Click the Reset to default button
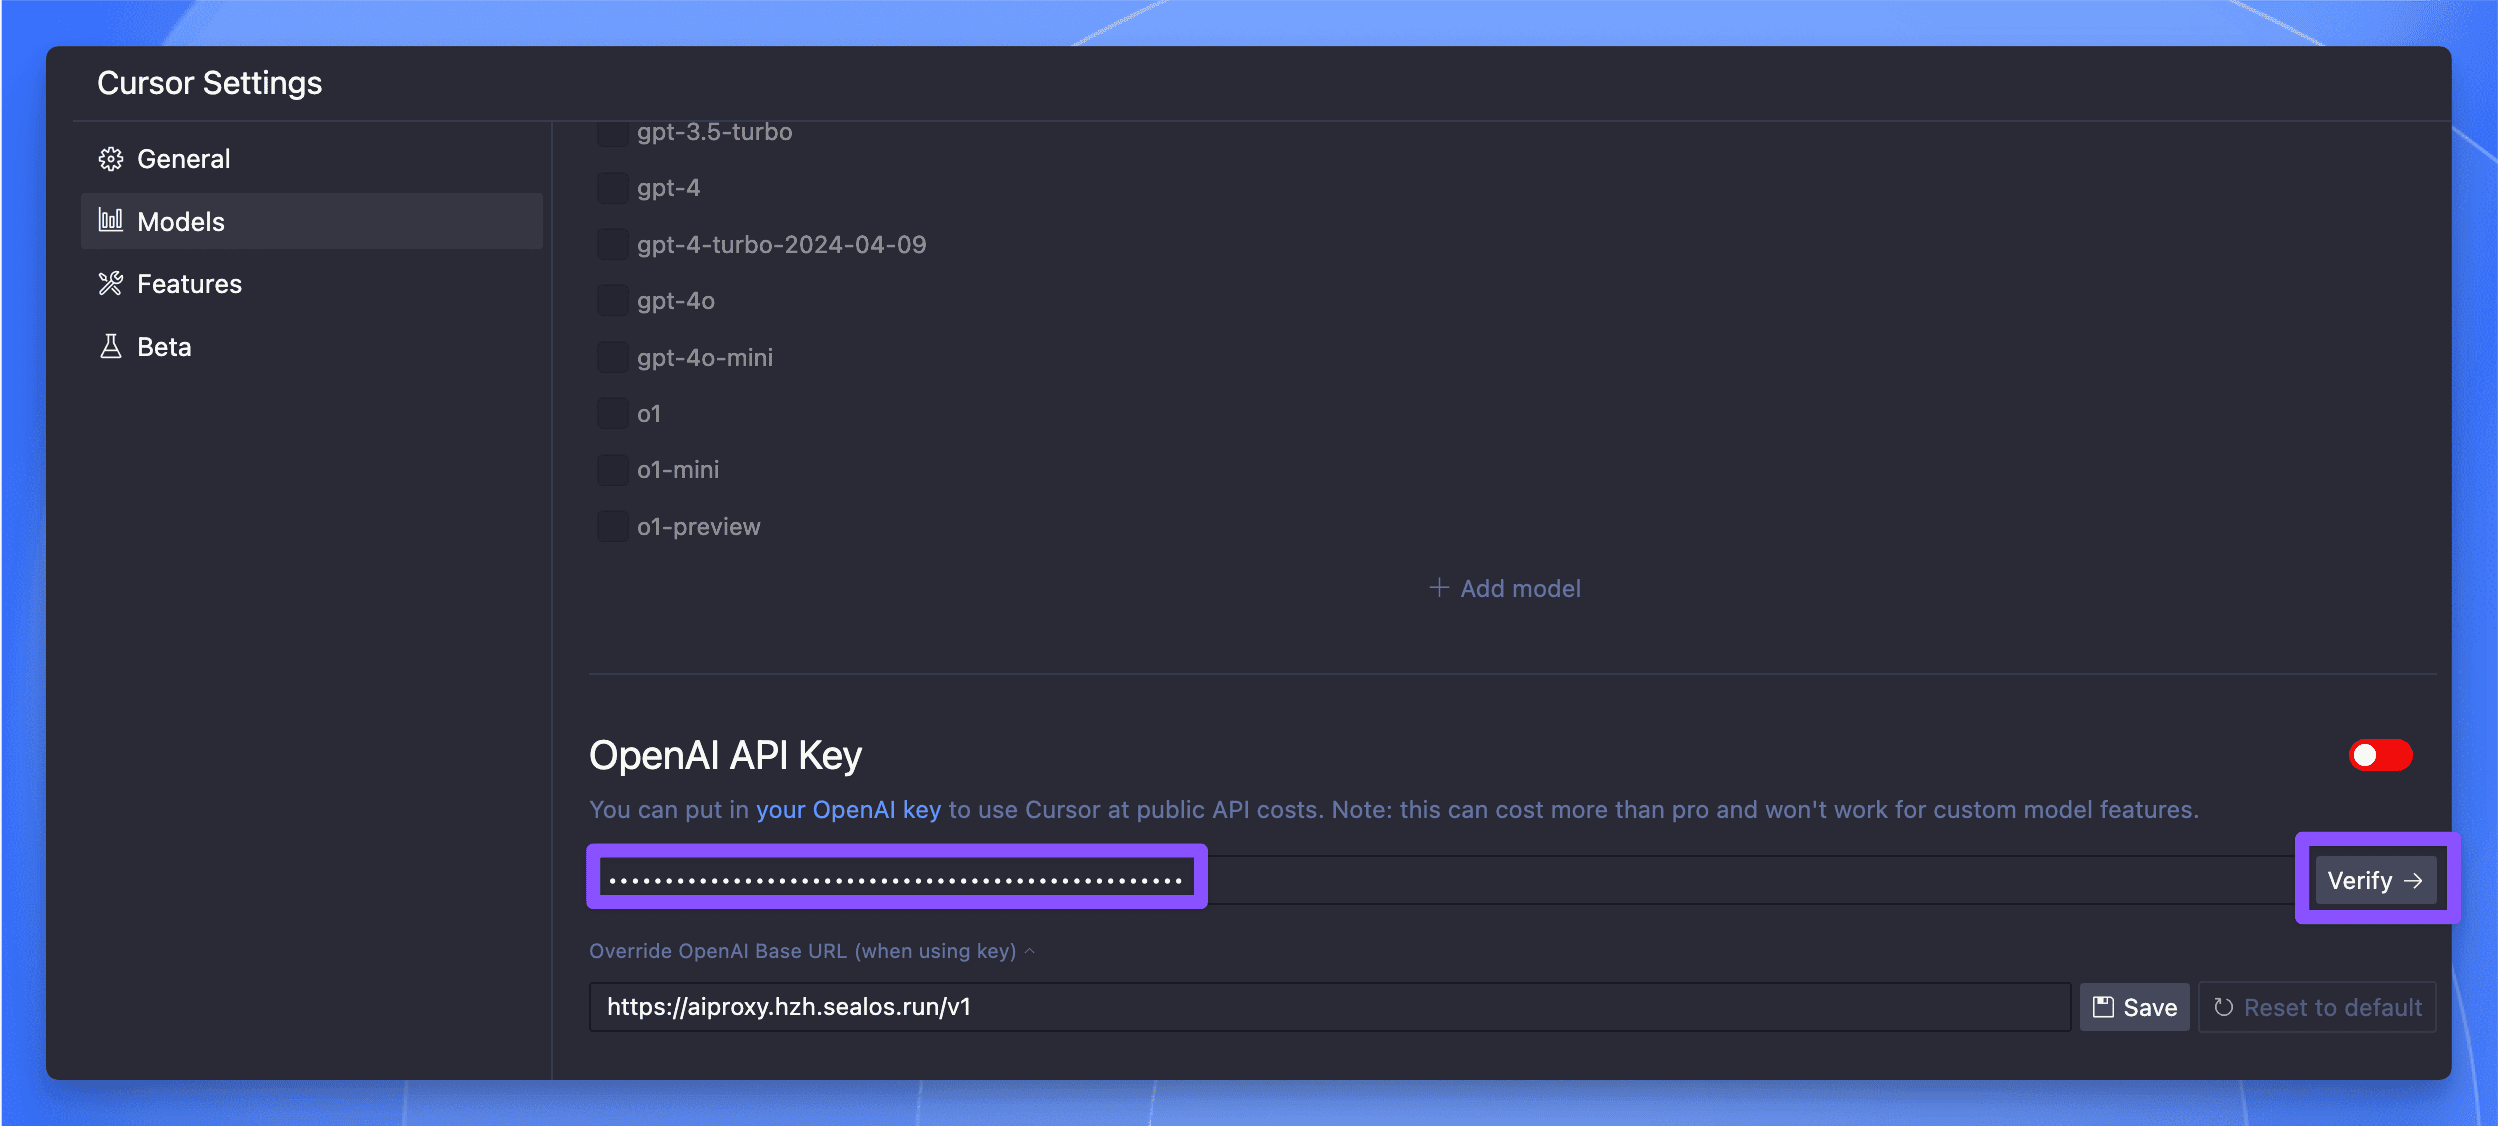2498x1126 pixels. (x=2317, y=1007)
